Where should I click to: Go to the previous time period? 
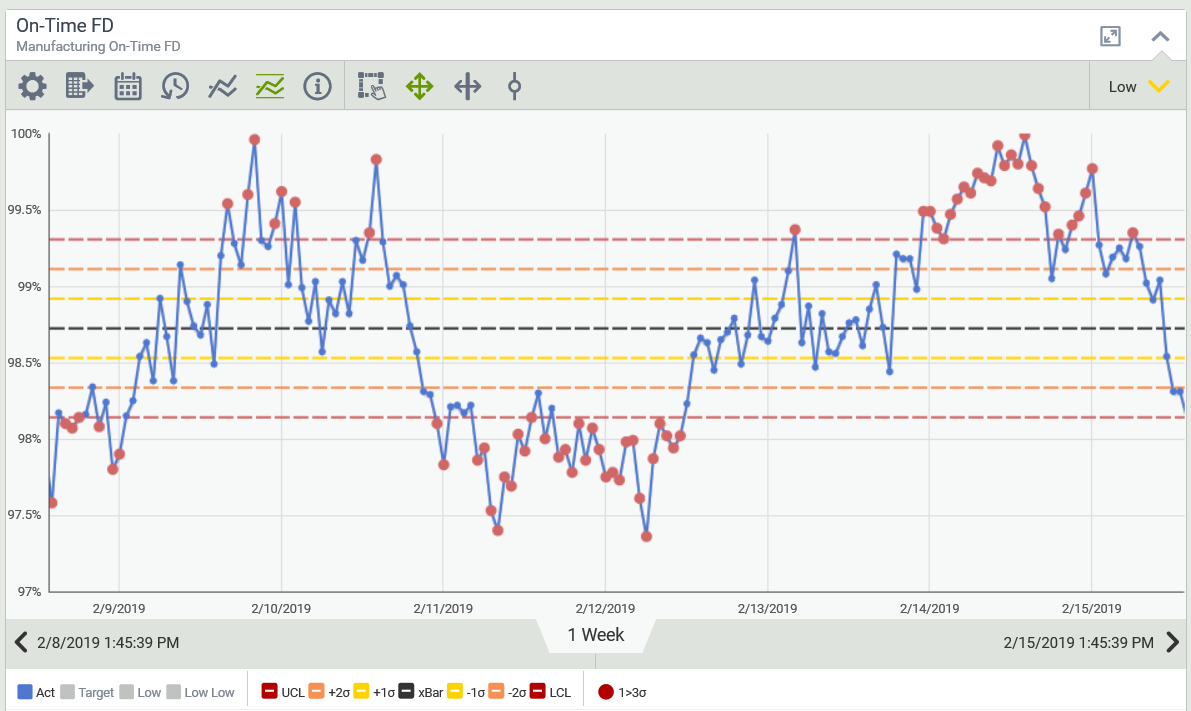20,642
